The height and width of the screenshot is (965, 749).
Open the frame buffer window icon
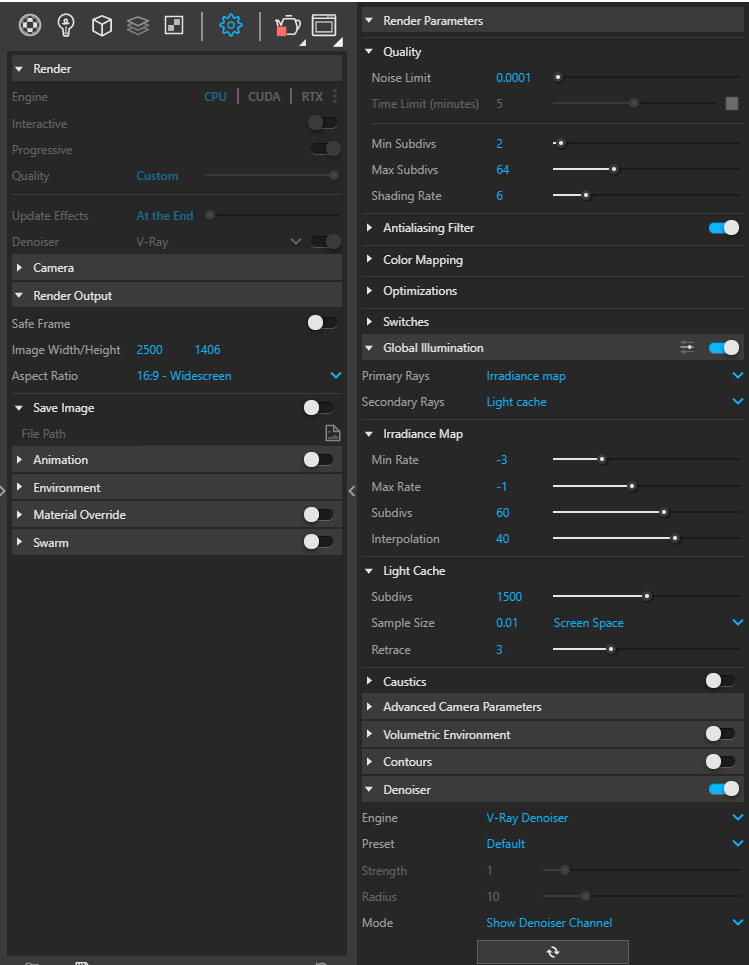click(x=323, y=25)
